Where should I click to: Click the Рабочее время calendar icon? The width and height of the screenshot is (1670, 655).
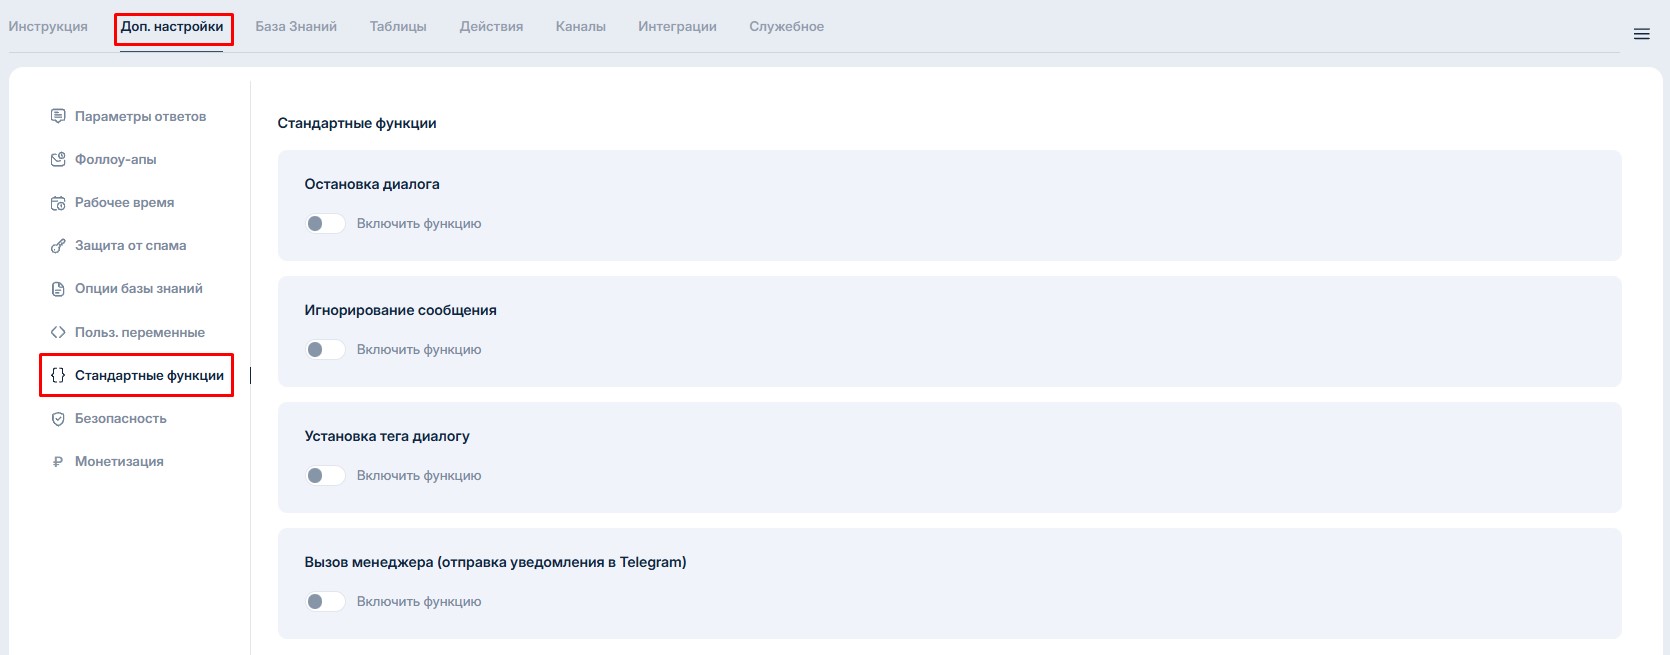pos(58,203)
